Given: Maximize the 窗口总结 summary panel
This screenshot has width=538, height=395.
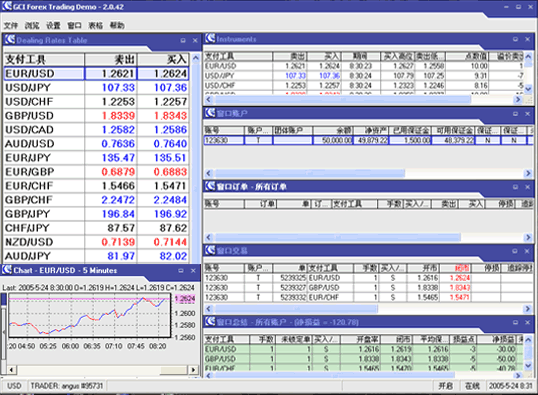Looking at the screenshot, I should (515, 323).
